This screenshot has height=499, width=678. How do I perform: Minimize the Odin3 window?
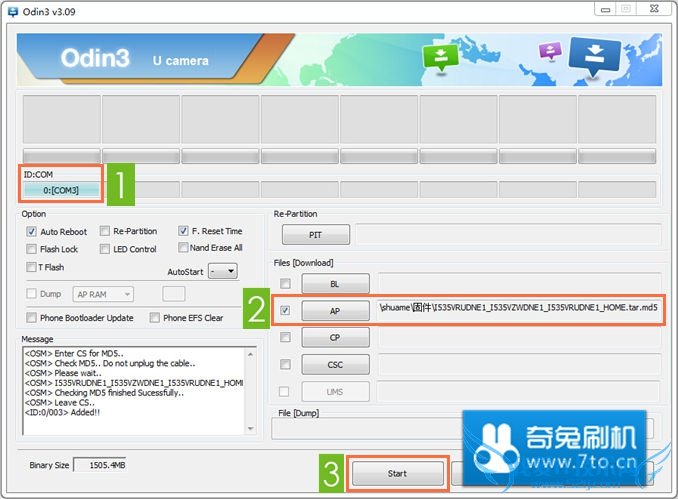pos(606,9)
